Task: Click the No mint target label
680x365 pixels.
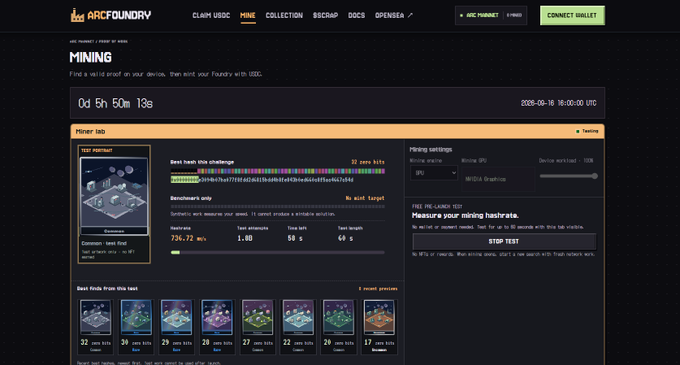Action: 365,198
